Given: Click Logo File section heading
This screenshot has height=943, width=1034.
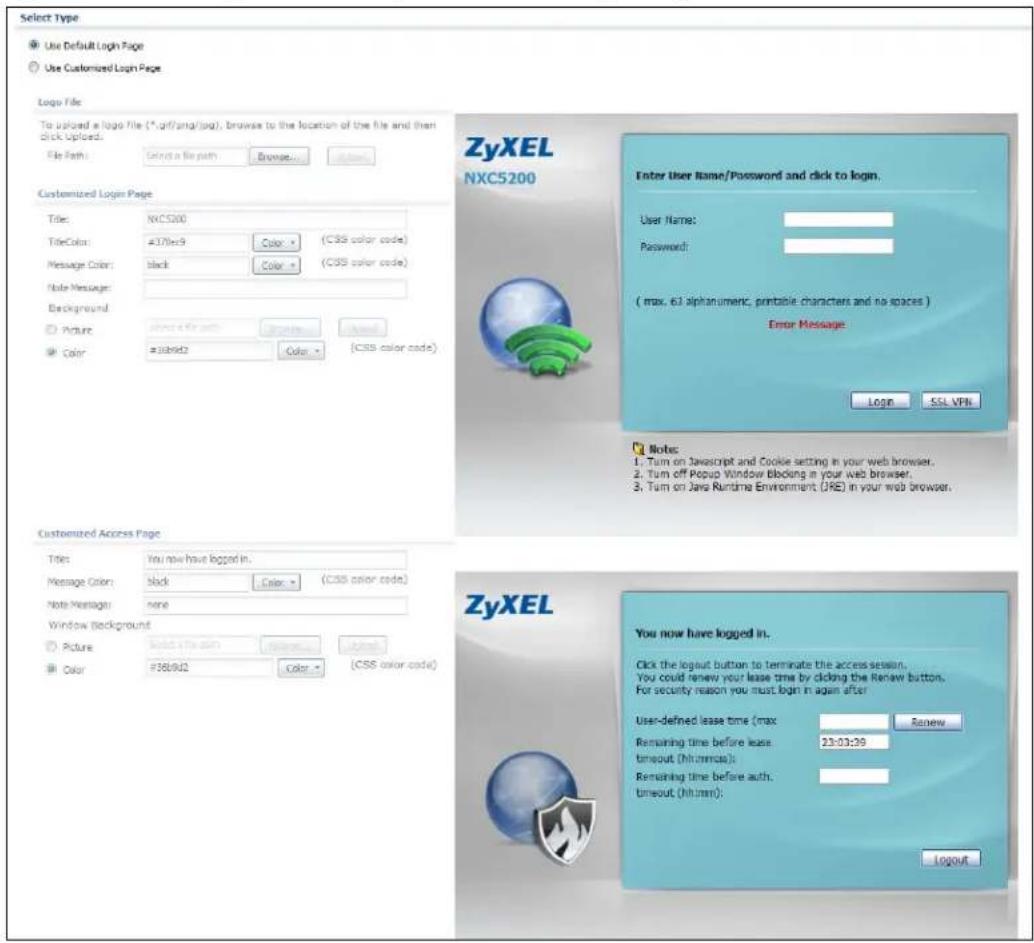Looking at the screenshot, I should coord(60,102).
